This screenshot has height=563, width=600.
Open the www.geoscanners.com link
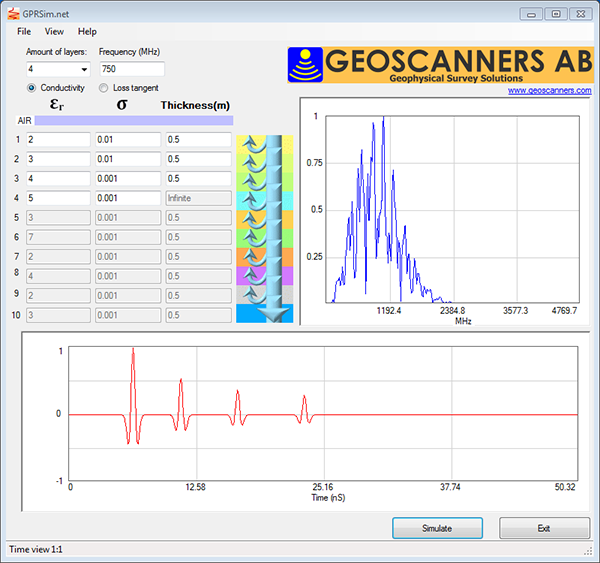pyautogui.click(x=549, y=90)
